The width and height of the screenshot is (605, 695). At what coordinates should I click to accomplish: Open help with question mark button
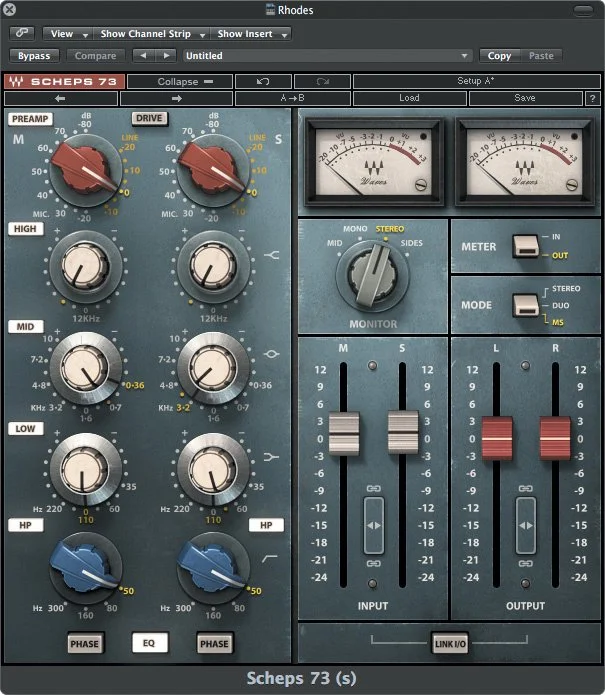point(592,98)
